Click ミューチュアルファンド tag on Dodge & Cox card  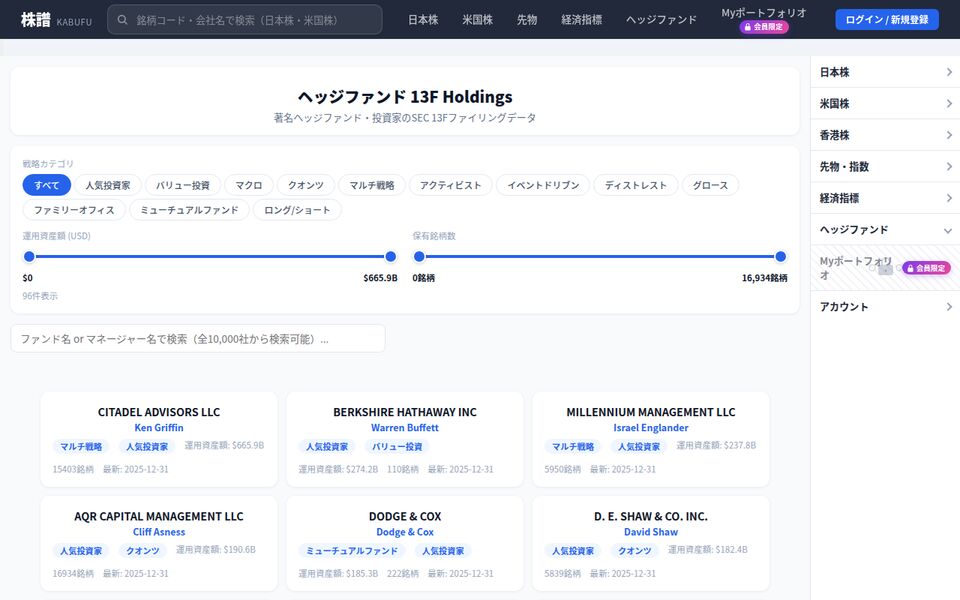[352, 550]
